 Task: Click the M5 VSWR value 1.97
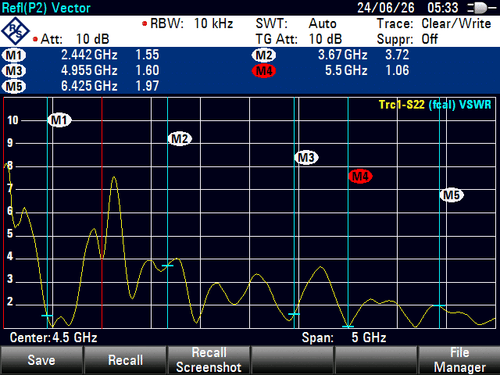(x=147, y=86)
